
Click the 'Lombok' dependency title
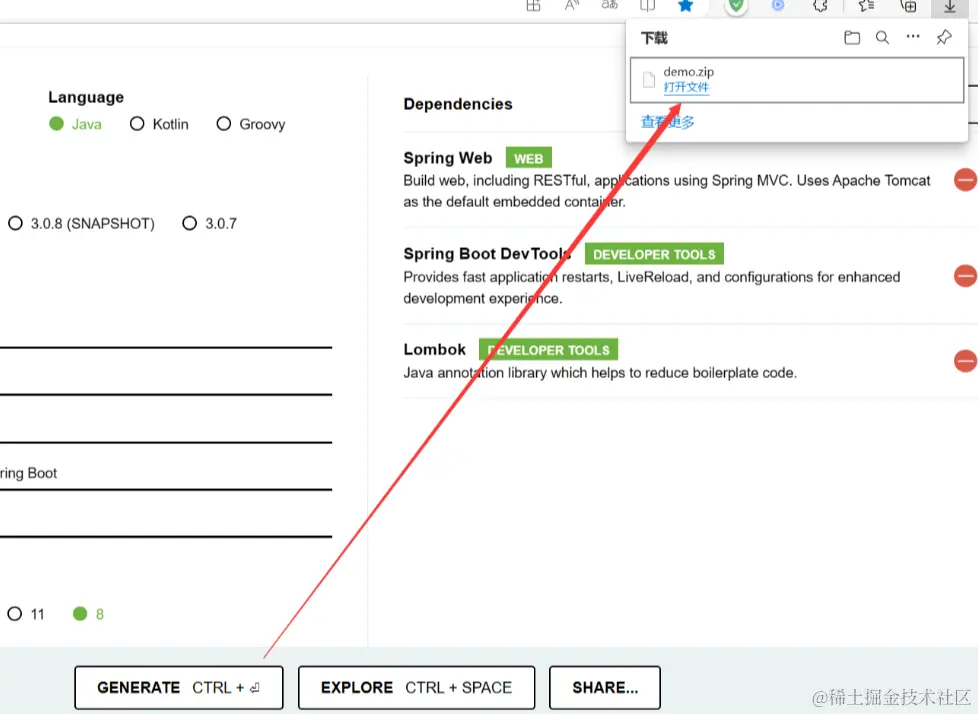click(x=435, y=349)
